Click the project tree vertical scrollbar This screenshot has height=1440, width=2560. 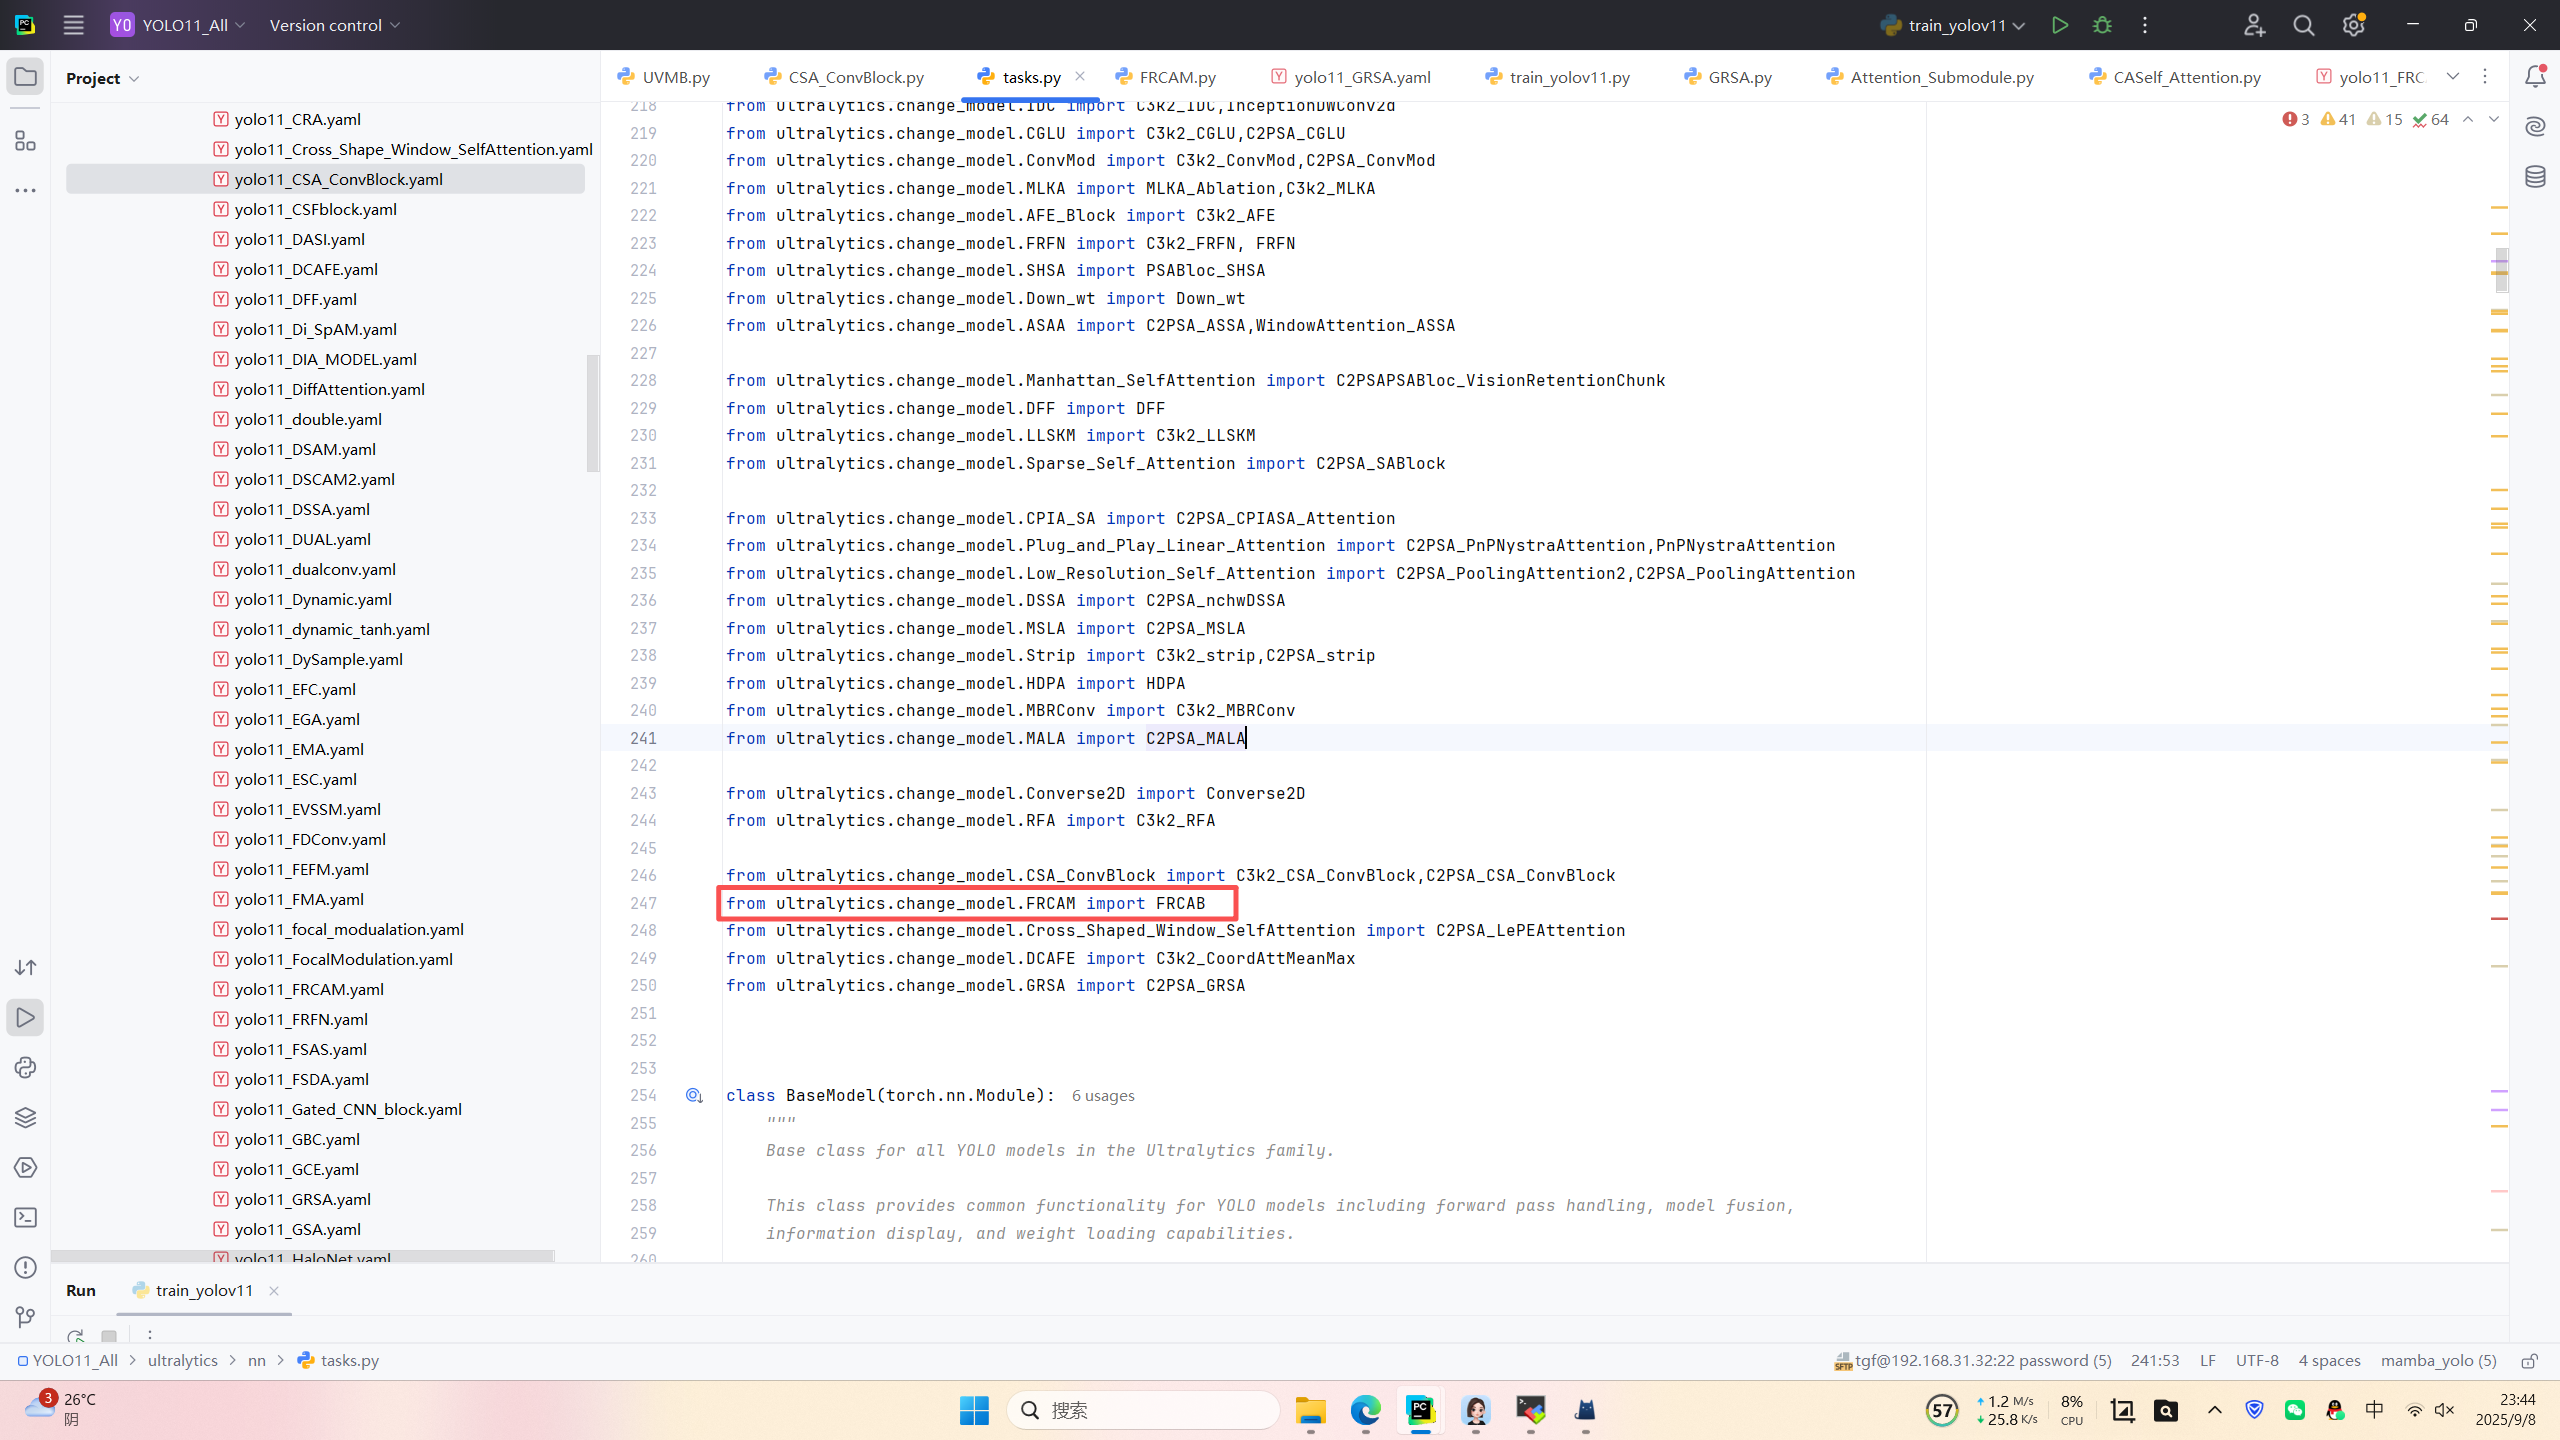[x=592, y=412]
